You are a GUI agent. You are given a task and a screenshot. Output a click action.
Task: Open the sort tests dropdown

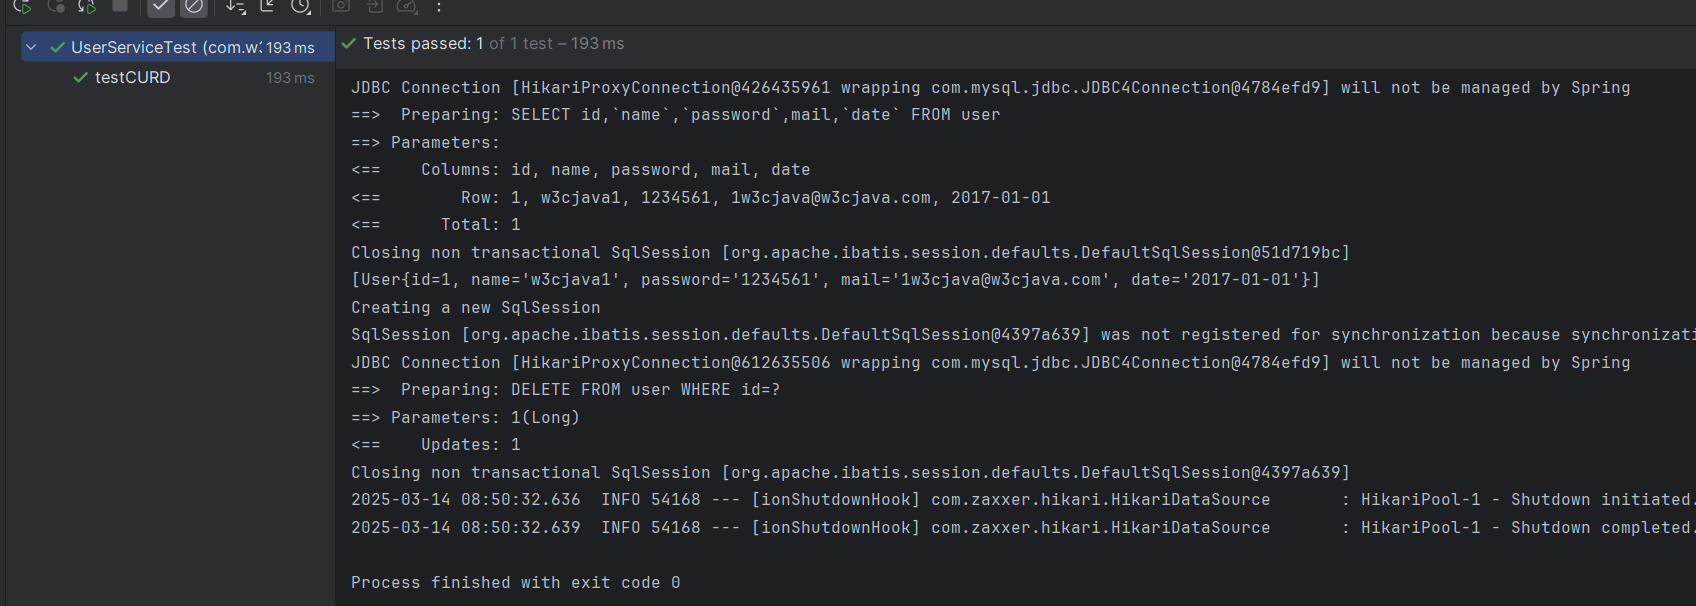pos(236,6)
